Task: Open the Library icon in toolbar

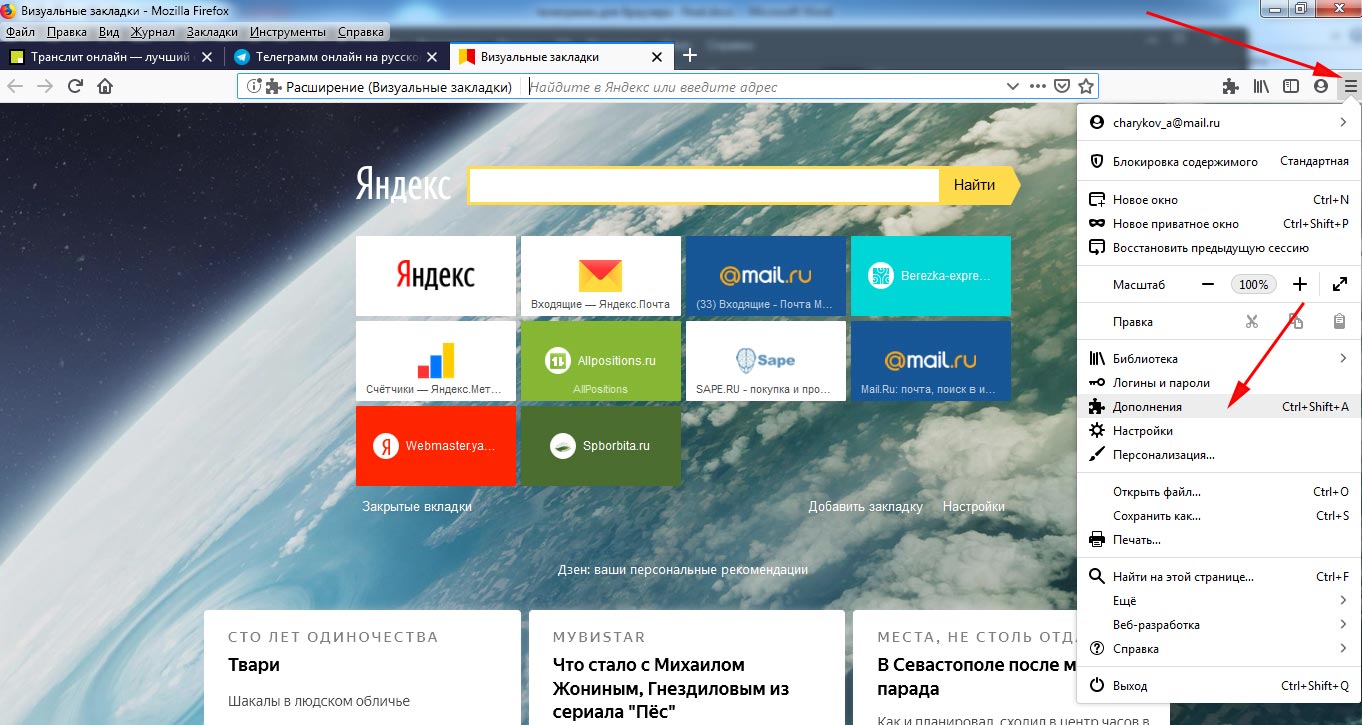Action: tap(1262, 86)
